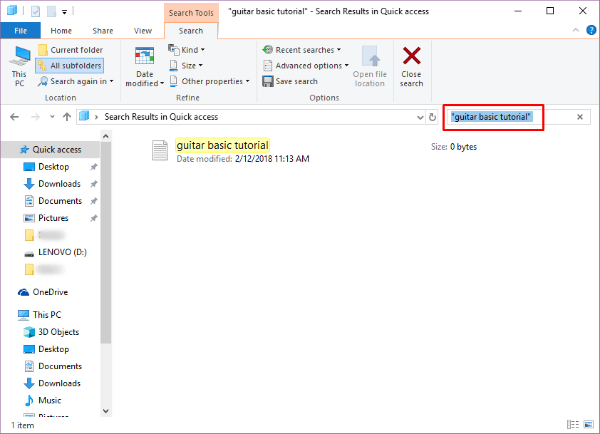Click the This PC location icon
Screen dimensions: 600x434
19,66
